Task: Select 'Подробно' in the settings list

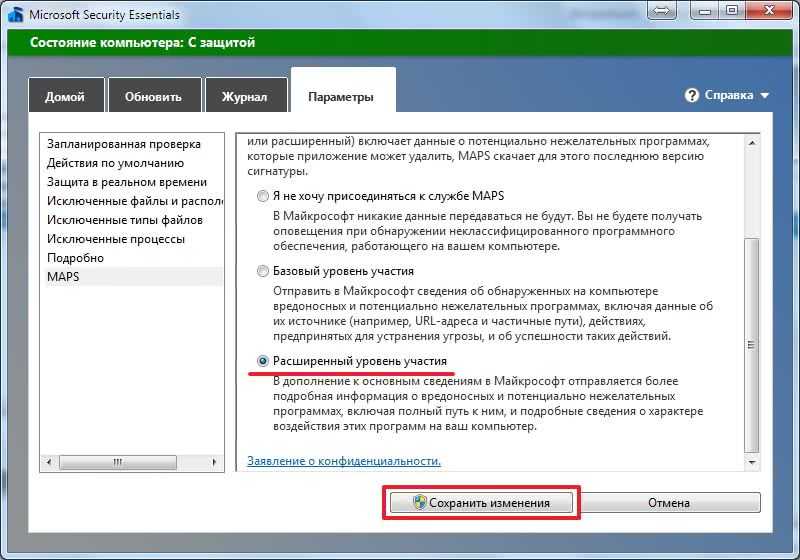Action: click(132, 258)
